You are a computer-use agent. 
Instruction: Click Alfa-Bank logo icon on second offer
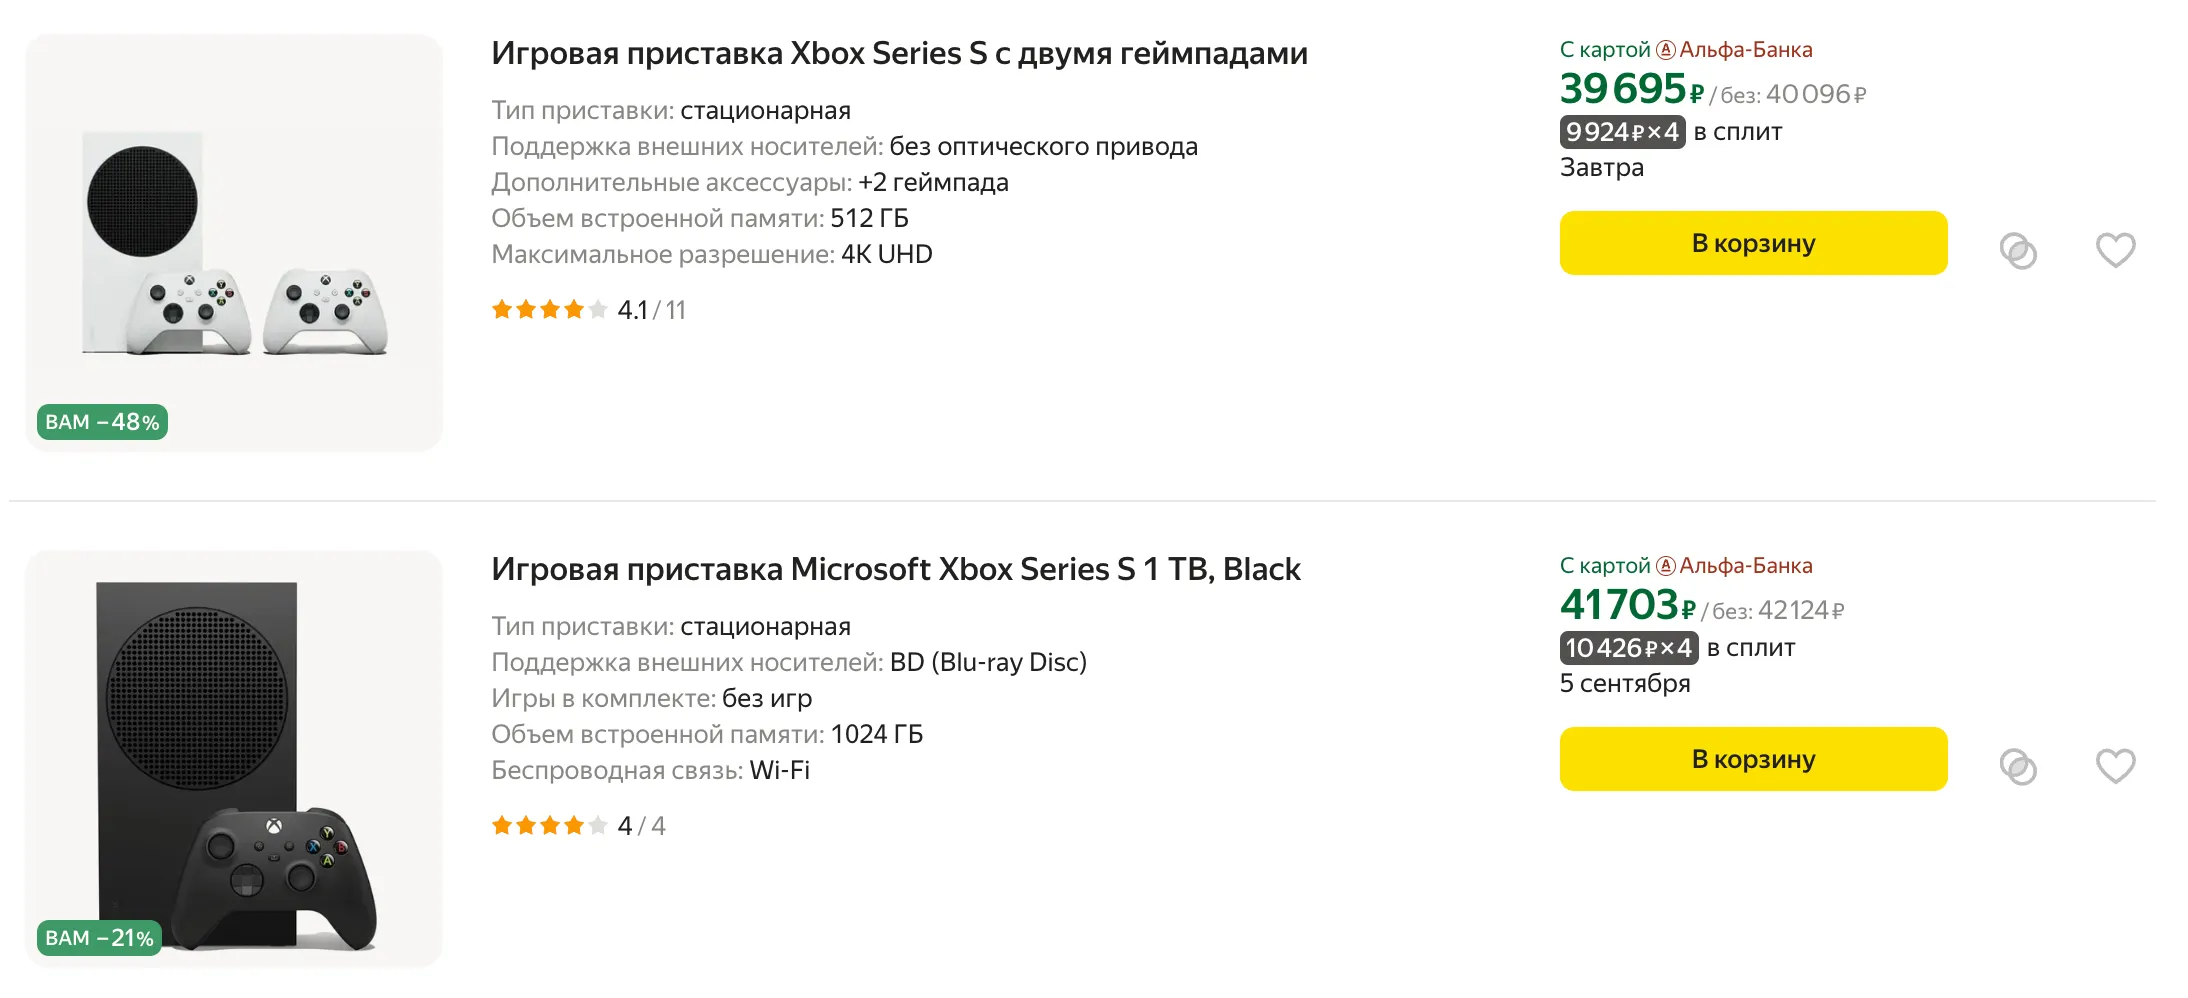1666,566
